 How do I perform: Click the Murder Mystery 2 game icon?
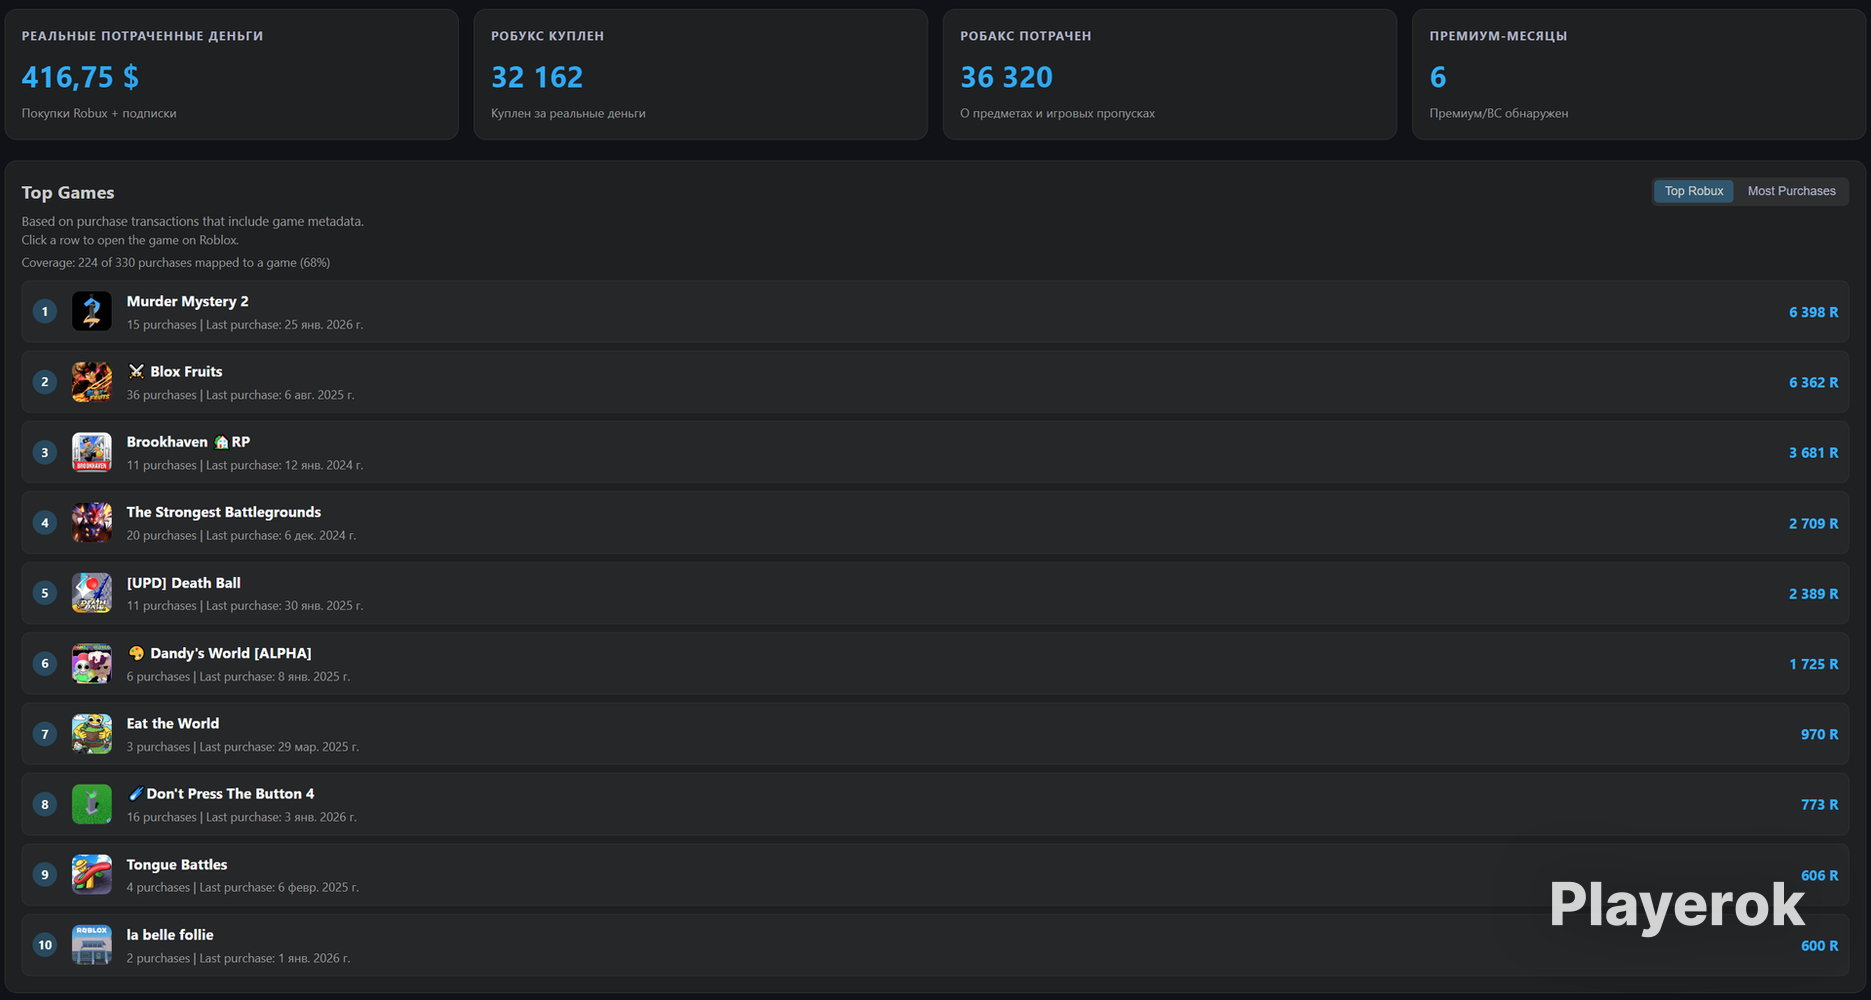click(92, 312)
